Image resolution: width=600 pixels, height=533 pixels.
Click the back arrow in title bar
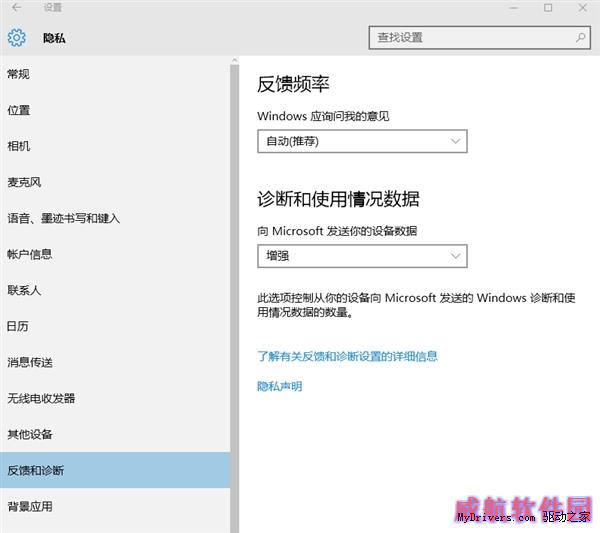click(x=16, y=7)
